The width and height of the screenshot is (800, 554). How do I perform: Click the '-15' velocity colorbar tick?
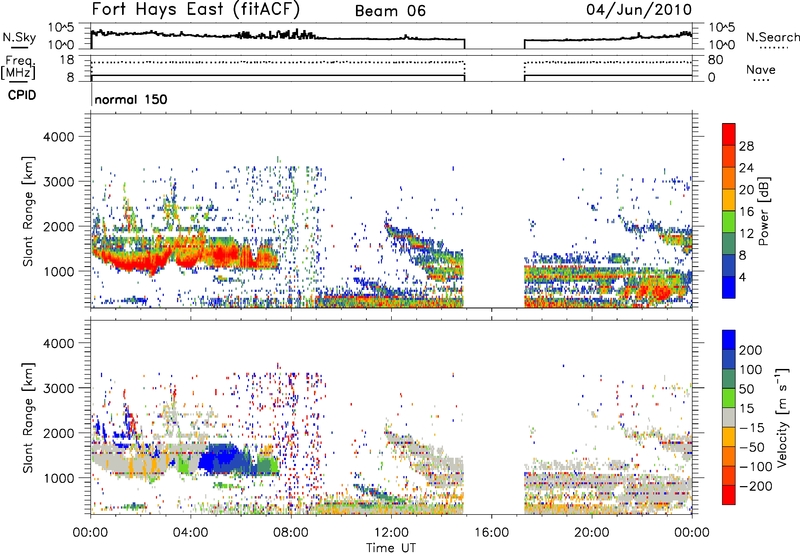click(751, 428)
